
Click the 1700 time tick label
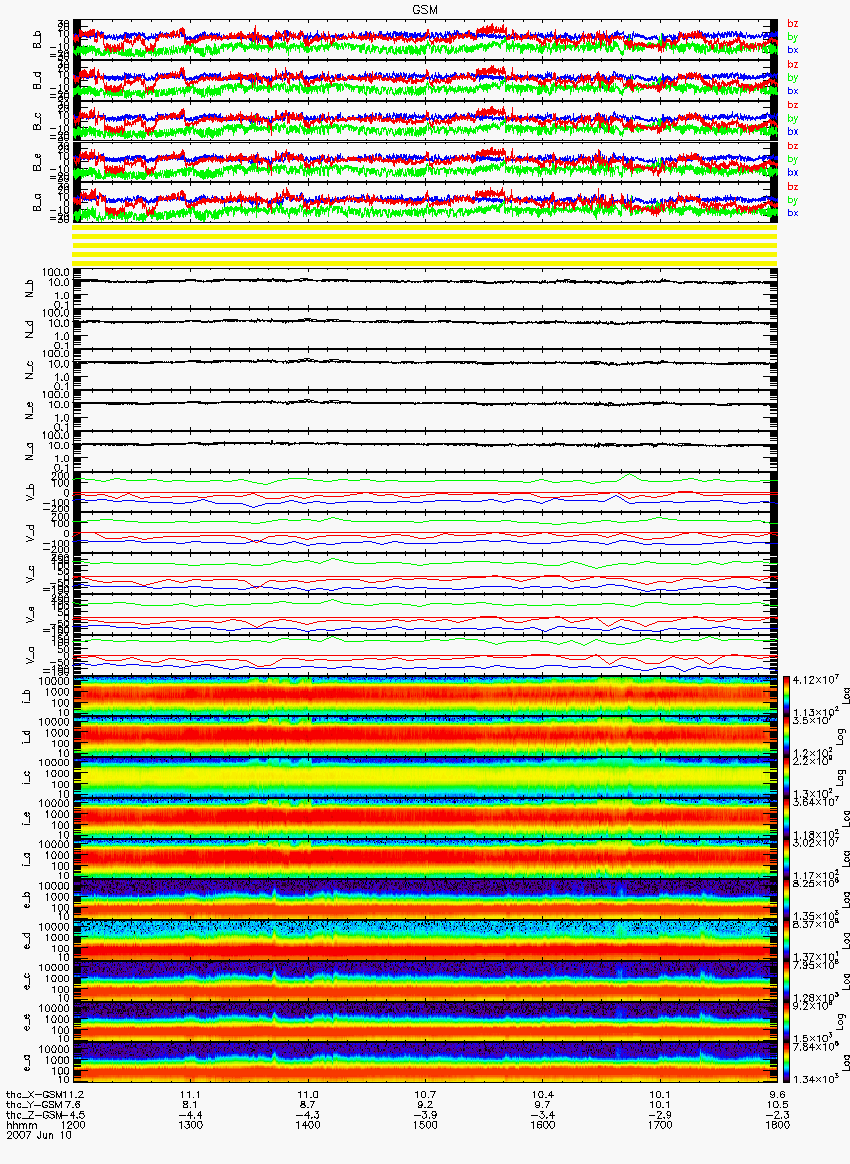point(660,1125)
